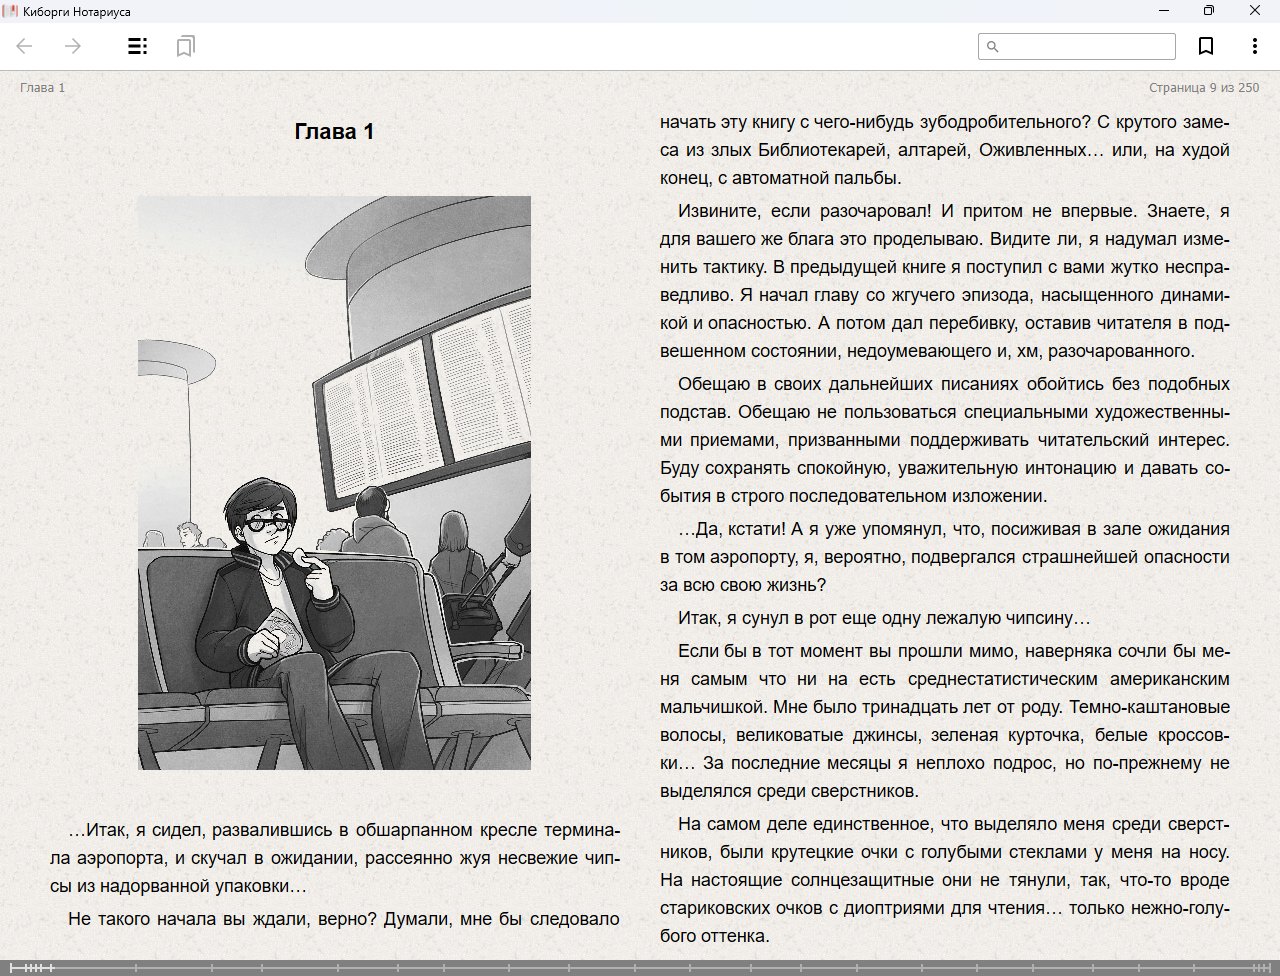
Task: Minimize the reader window
Action: coord(1164,11)
